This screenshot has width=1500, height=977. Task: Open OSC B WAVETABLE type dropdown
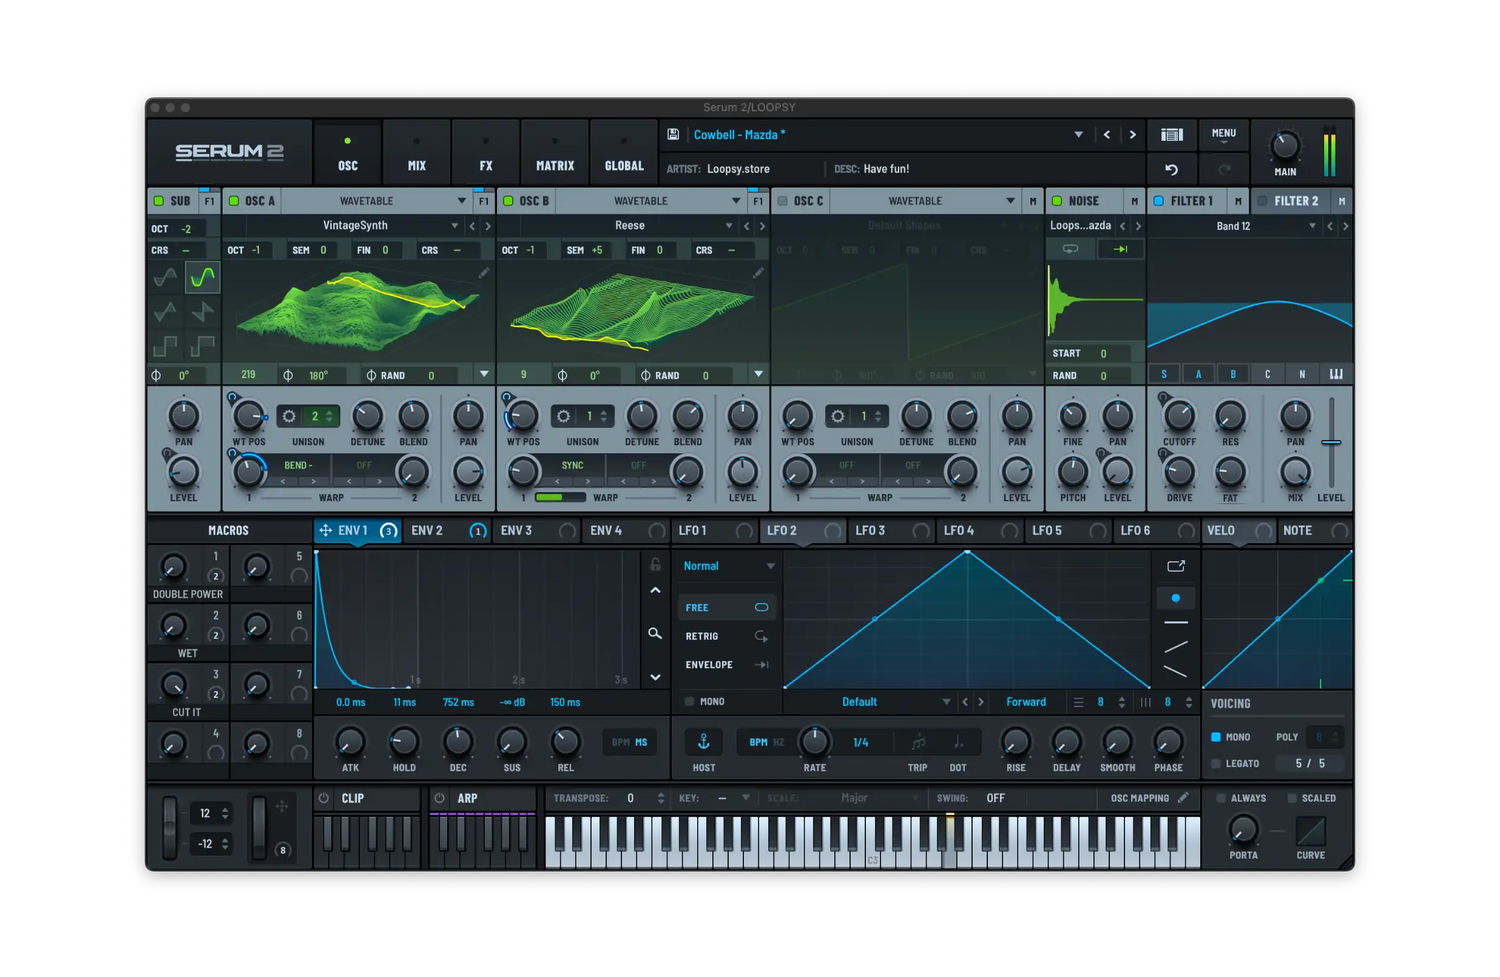[x=650, y=201]
